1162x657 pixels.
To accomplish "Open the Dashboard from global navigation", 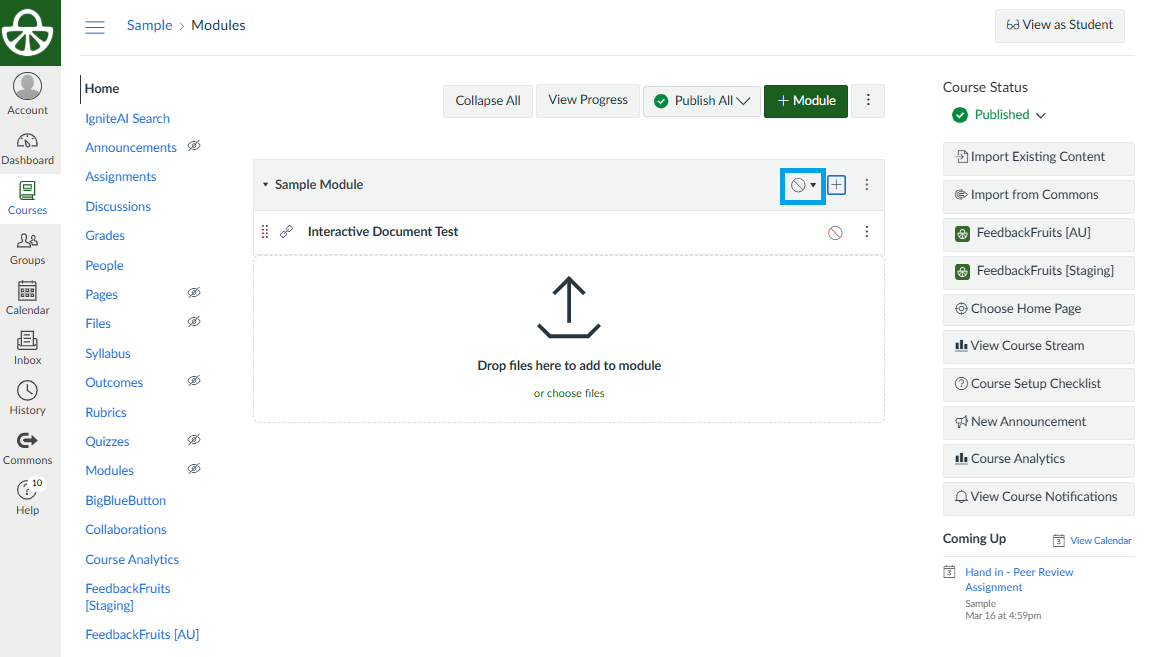I will [28, 148].
